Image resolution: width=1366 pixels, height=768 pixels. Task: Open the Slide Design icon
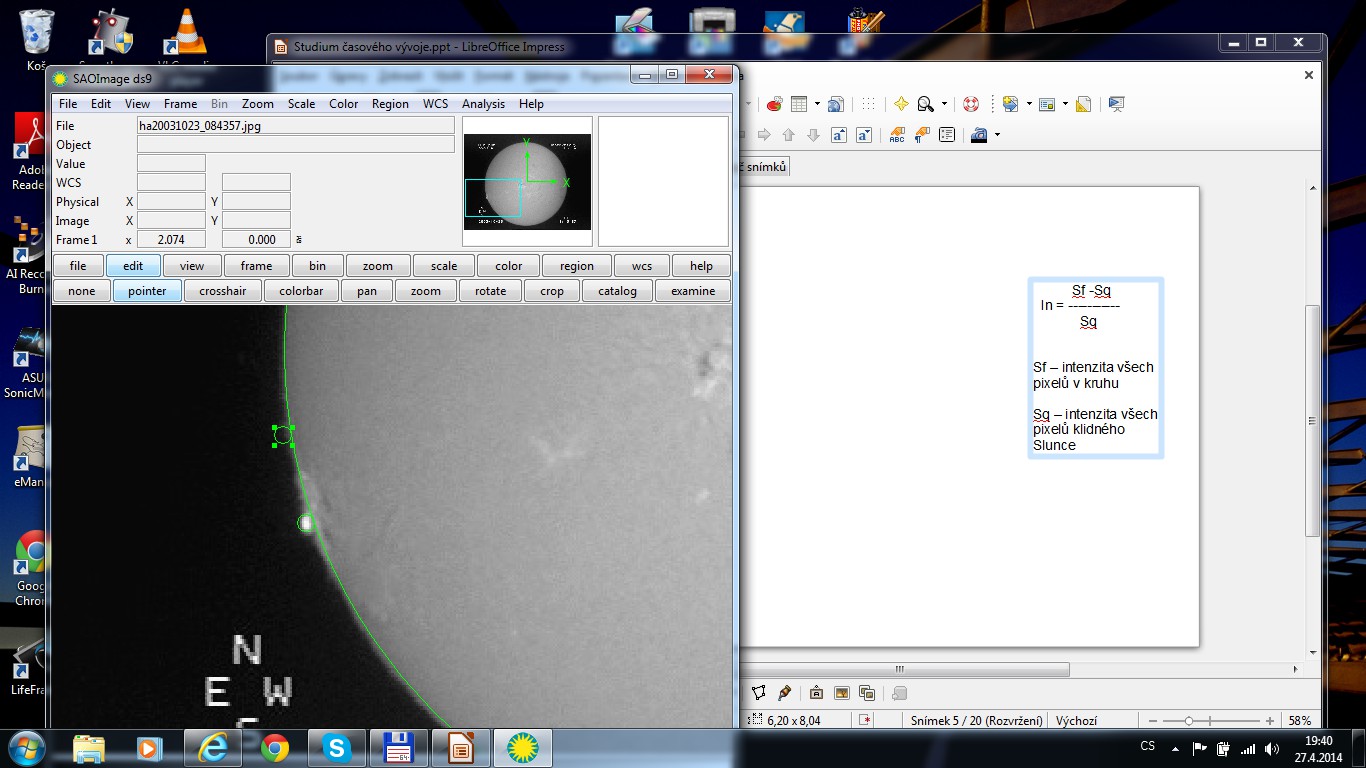(x=1083, y=104)
